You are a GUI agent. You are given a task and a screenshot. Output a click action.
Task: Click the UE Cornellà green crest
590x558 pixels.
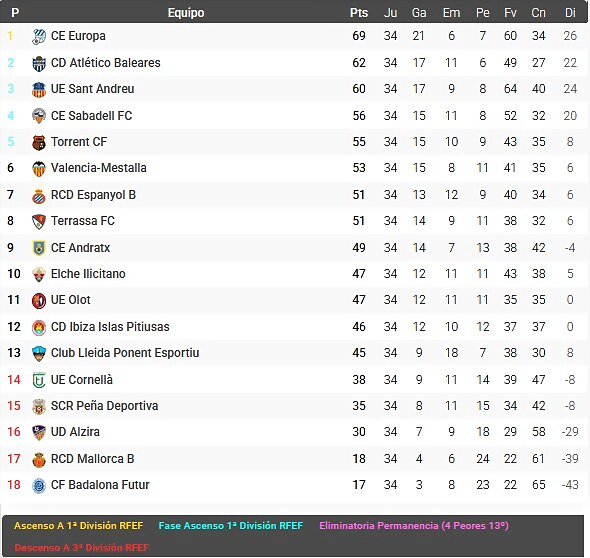coord(39,380)
